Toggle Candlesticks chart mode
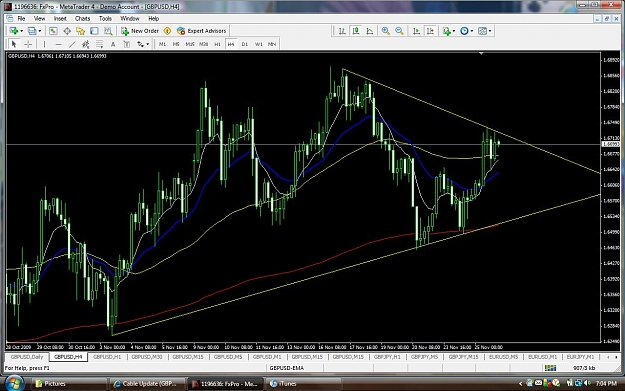This screenshot has height=391, width=625. (x=356, y=31)
